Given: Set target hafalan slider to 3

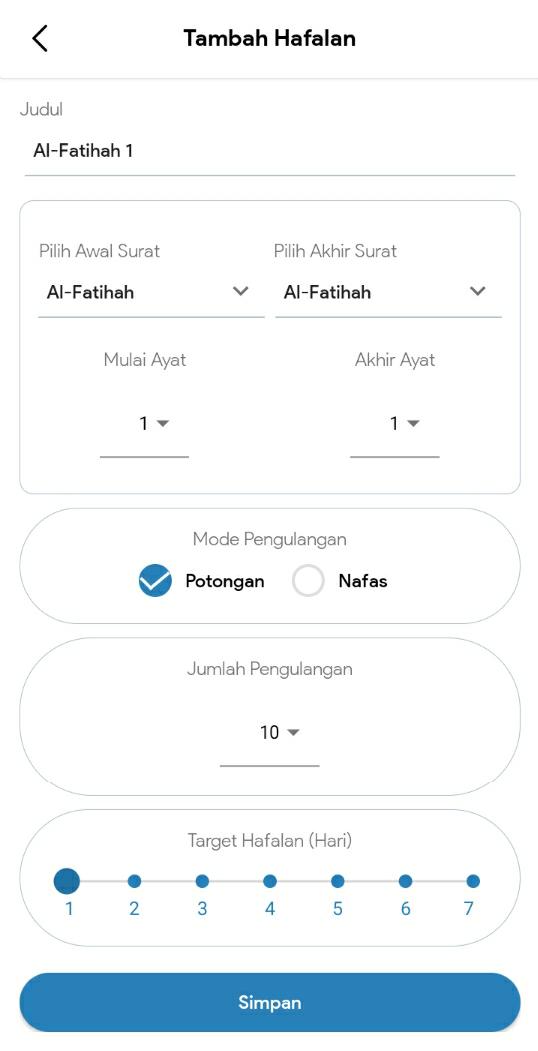Looking at the screenshot, I should (202, 881).
